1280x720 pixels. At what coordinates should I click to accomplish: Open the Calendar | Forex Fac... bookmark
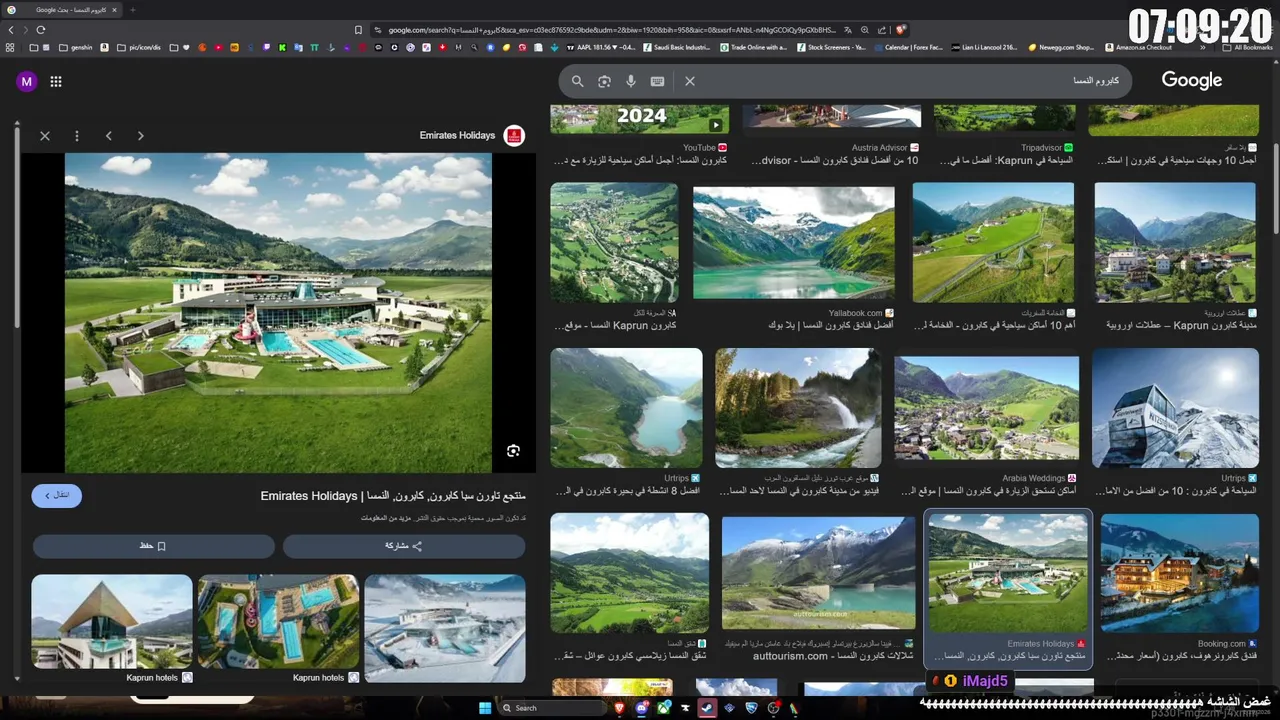[908, 47]
